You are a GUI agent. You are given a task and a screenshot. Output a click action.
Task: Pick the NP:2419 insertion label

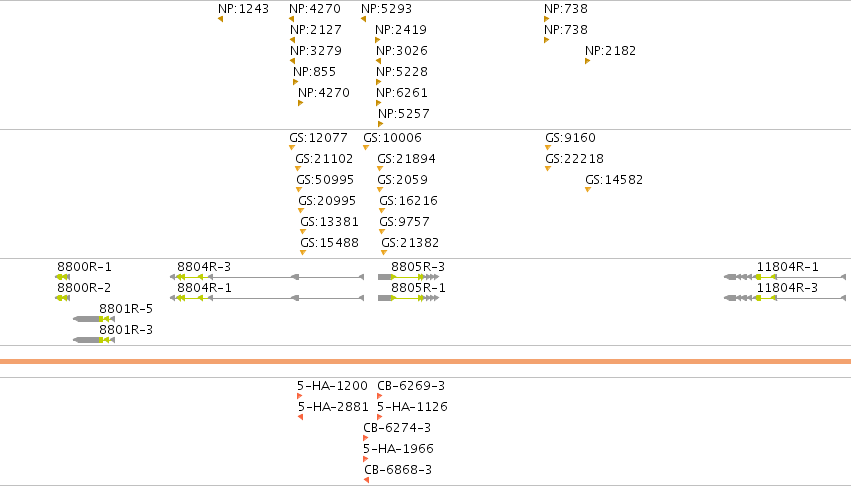pos(401,30)
